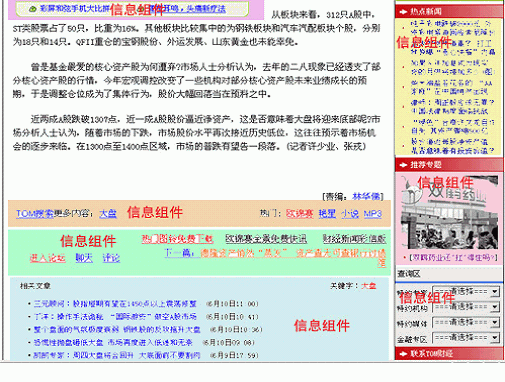Click the 推荐专题 pharmacy photo thumbnail
The image size is (505, 382).
449,212
